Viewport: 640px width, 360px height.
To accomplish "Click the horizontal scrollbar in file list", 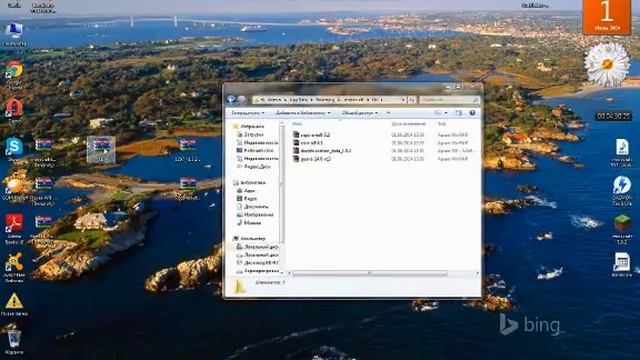I will point(370,273).
